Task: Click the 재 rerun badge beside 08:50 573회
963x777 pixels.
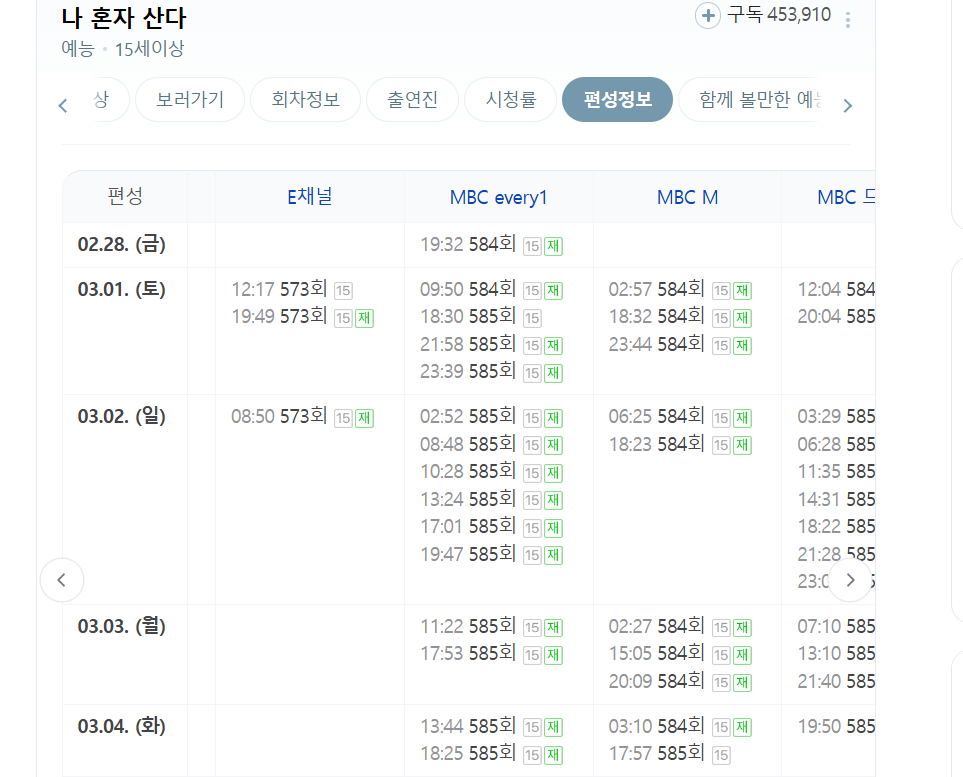Action: [364, 418]
